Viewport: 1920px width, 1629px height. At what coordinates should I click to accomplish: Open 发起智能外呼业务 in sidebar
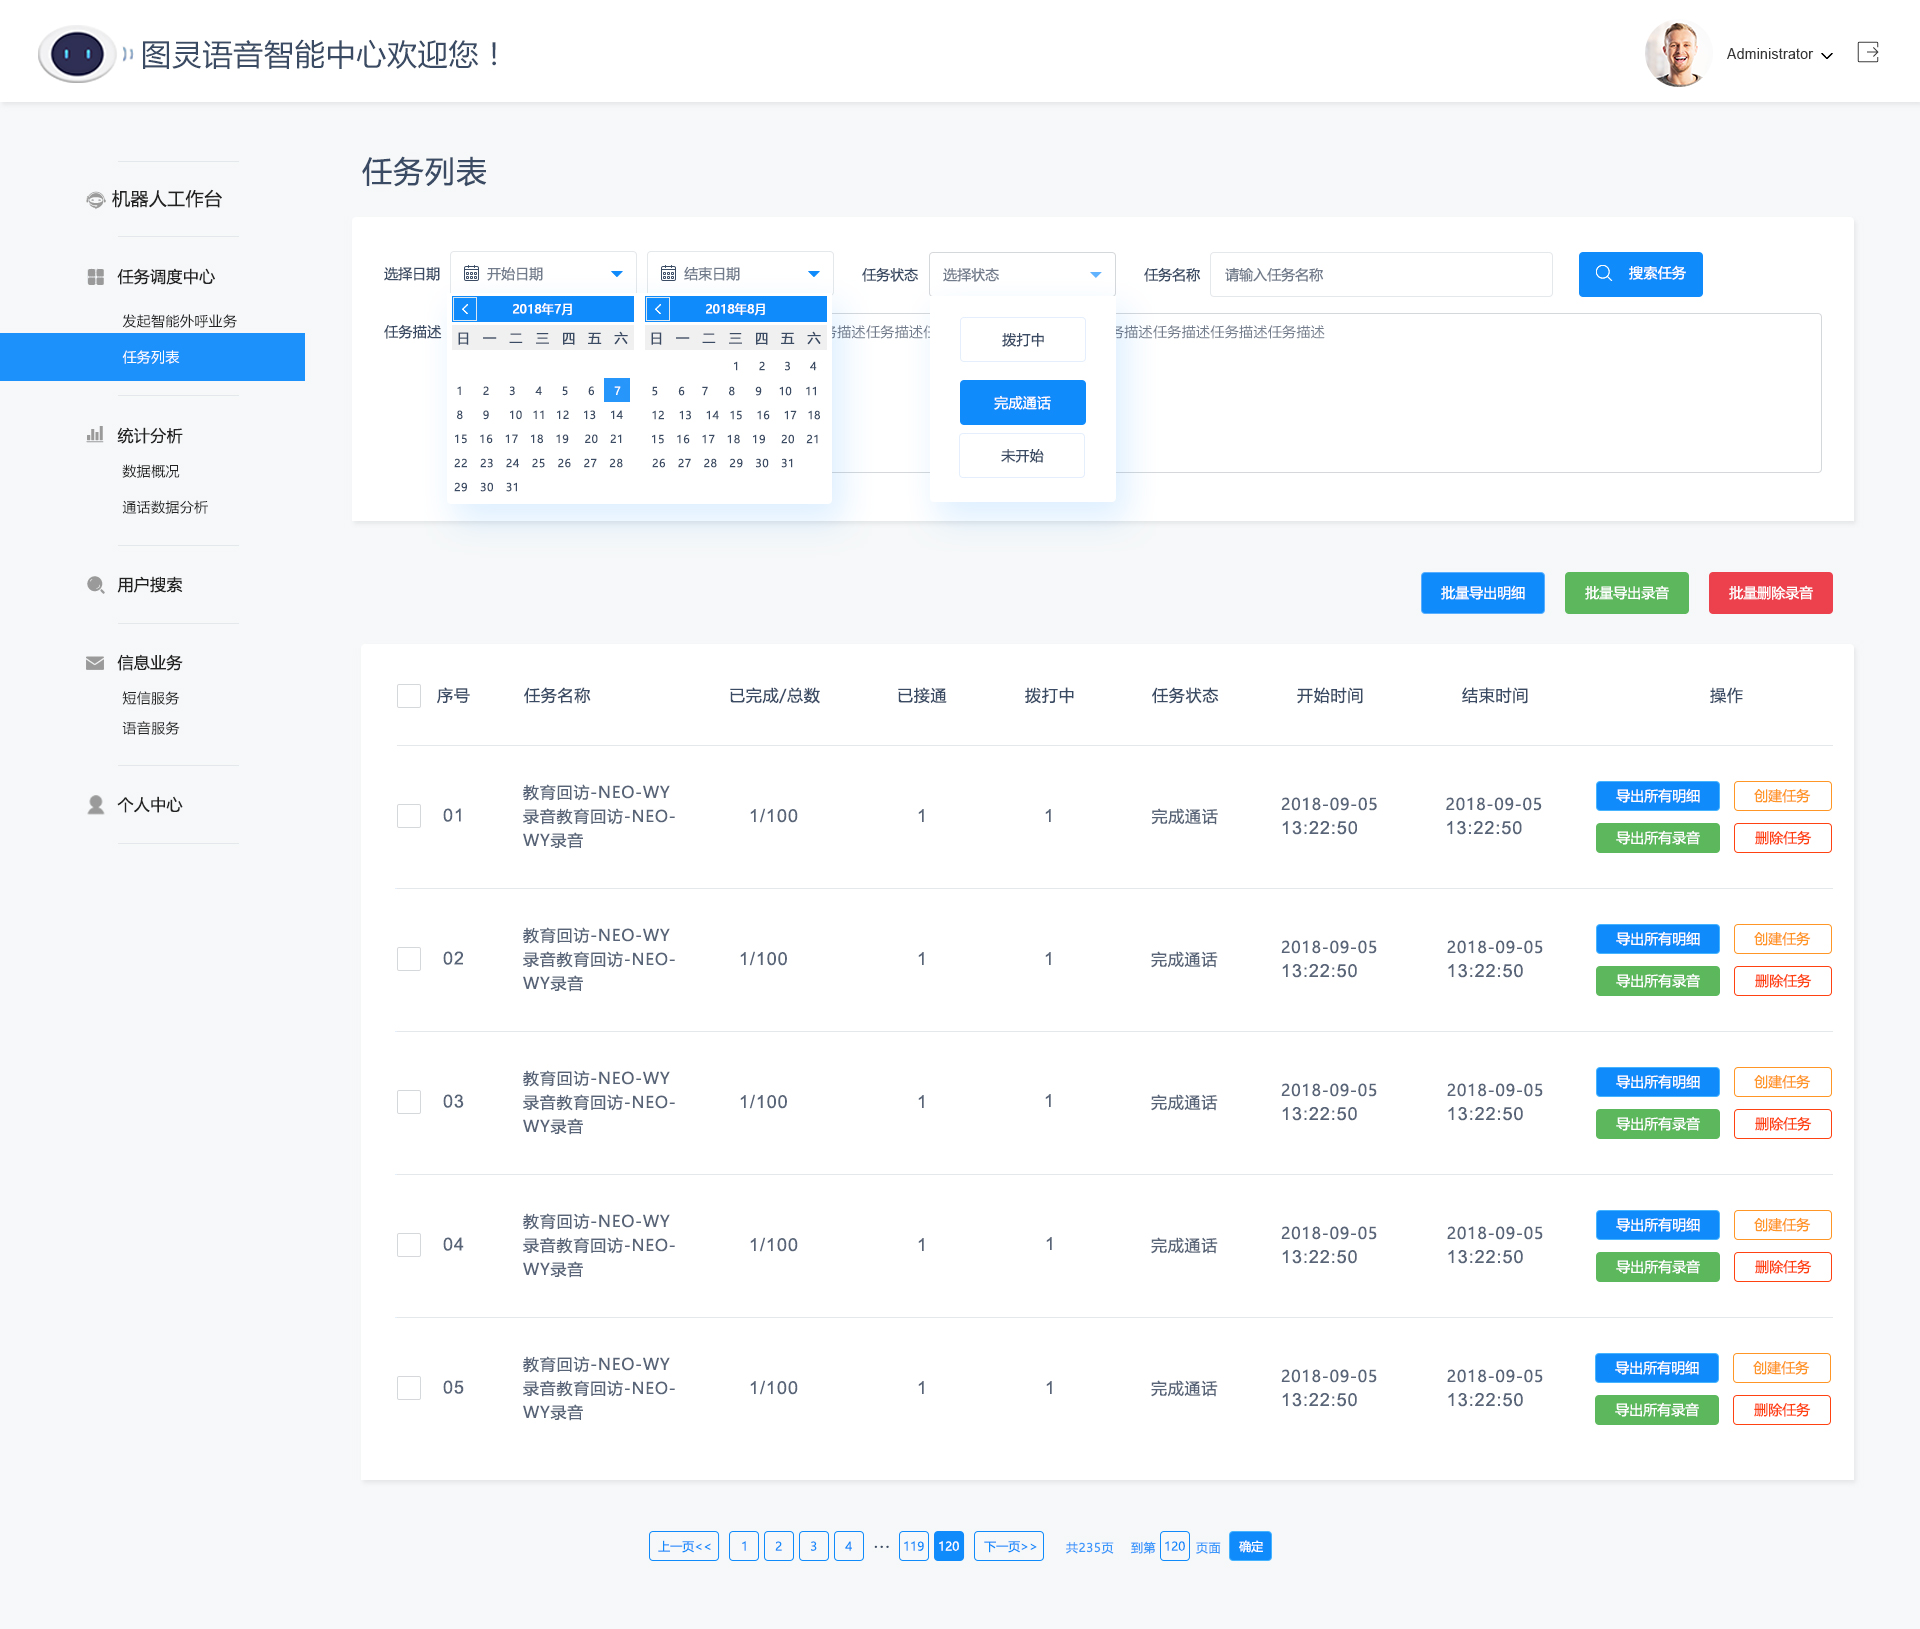[179, 321]
